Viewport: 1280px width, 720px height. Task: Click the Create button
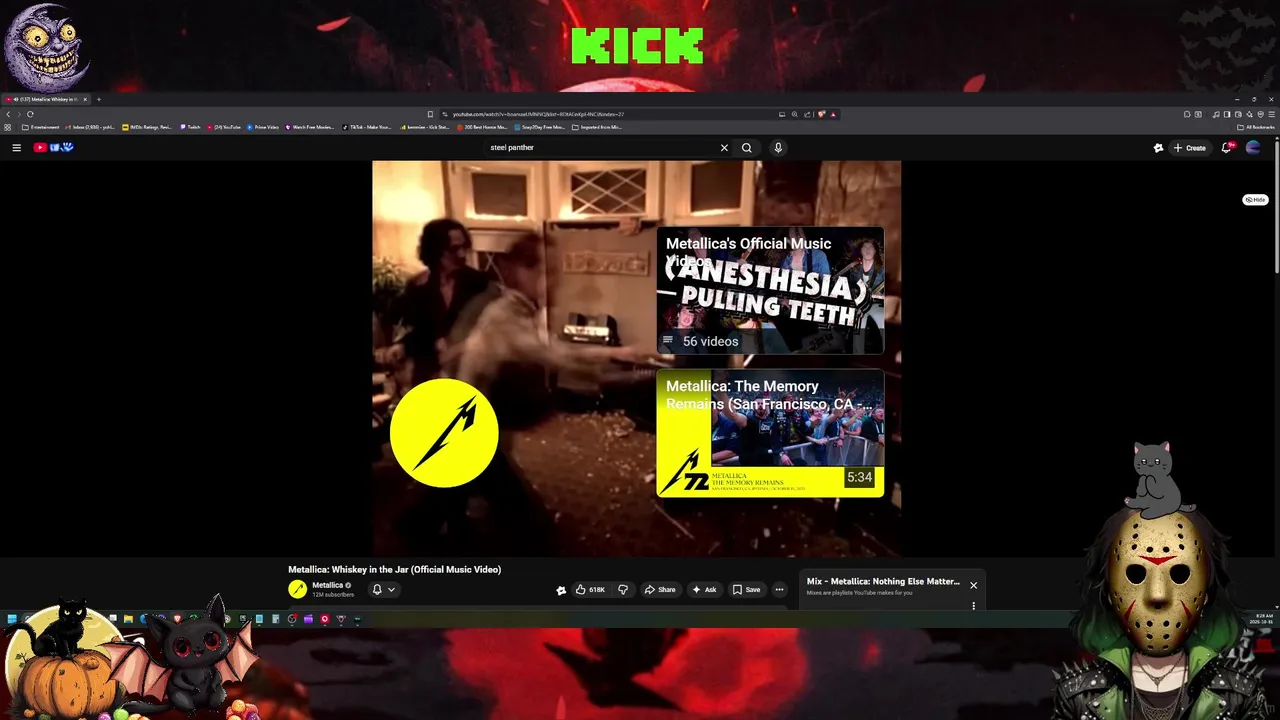[1190, 147]
